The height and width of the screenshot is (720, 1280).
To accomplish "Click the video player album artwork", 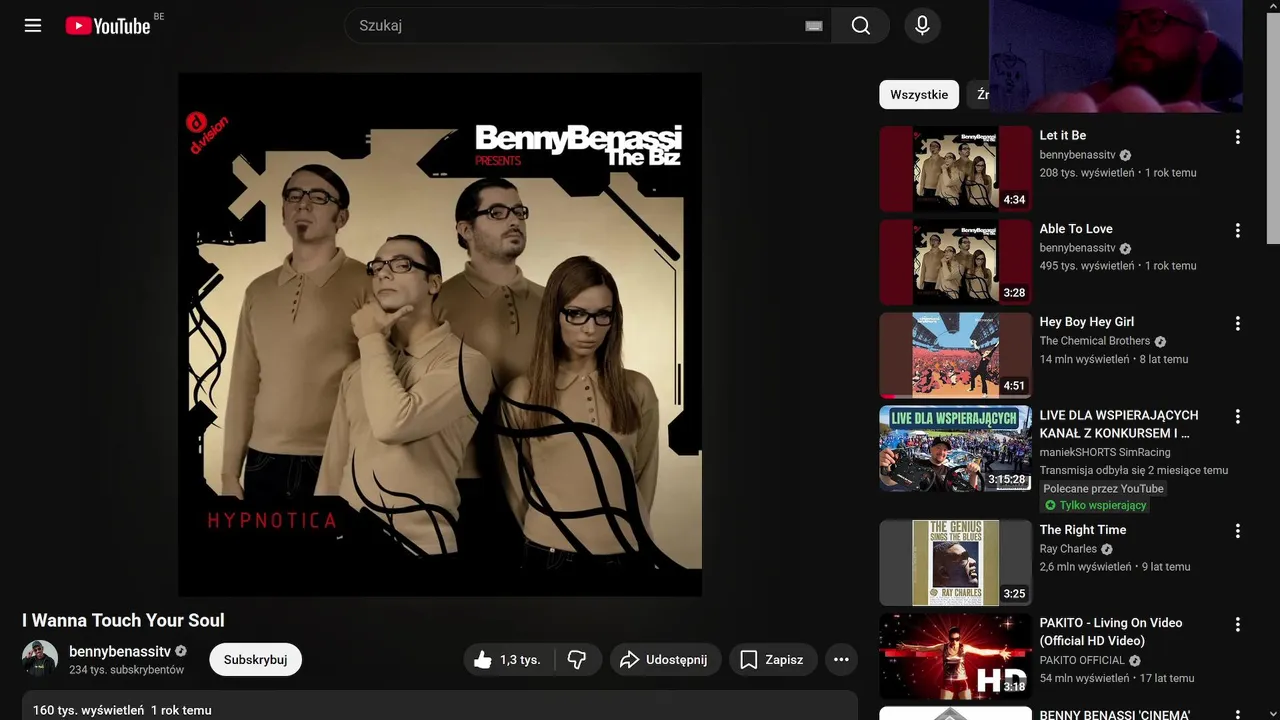I will pyautogui.click(x=440, y=334).
